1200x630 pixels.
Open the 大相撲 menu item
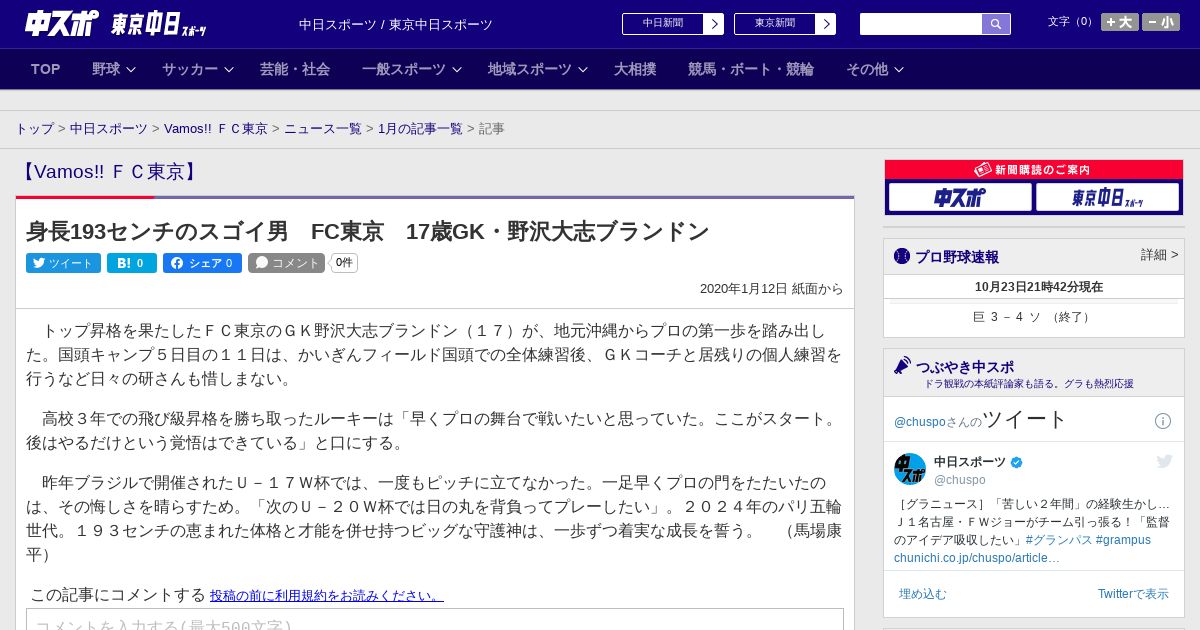coord(635,69)
